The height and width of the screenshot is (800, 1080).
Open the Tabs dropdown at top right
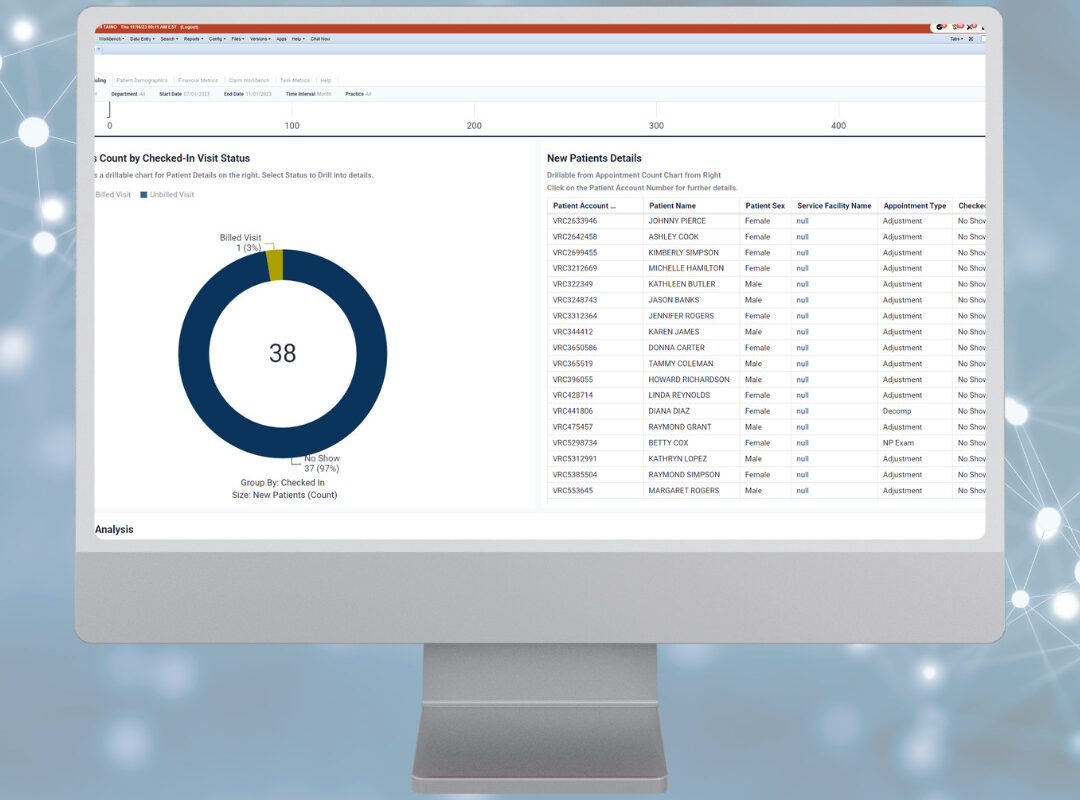point(956,39)
